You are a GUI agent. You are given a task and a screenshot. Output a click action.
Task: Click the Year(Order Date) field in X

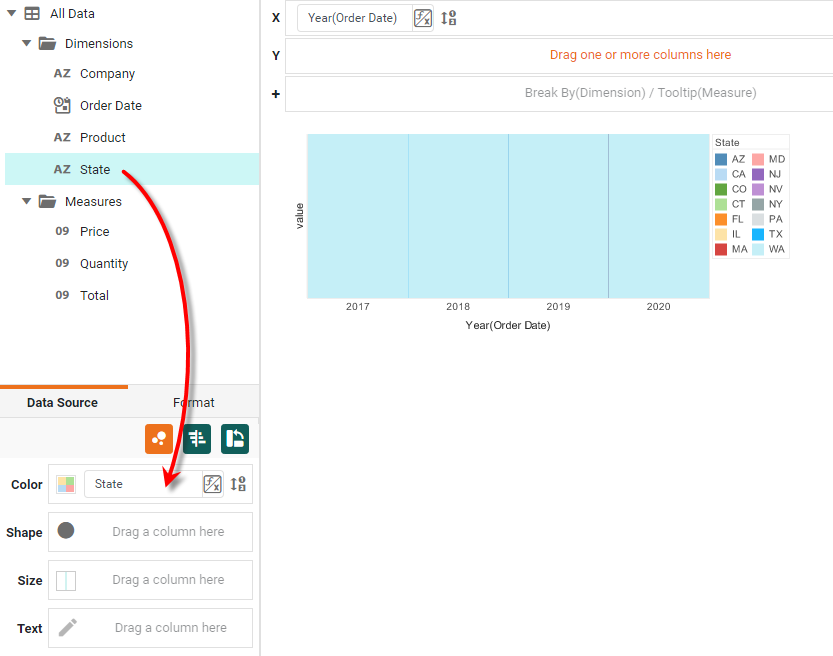click(352, 18)
